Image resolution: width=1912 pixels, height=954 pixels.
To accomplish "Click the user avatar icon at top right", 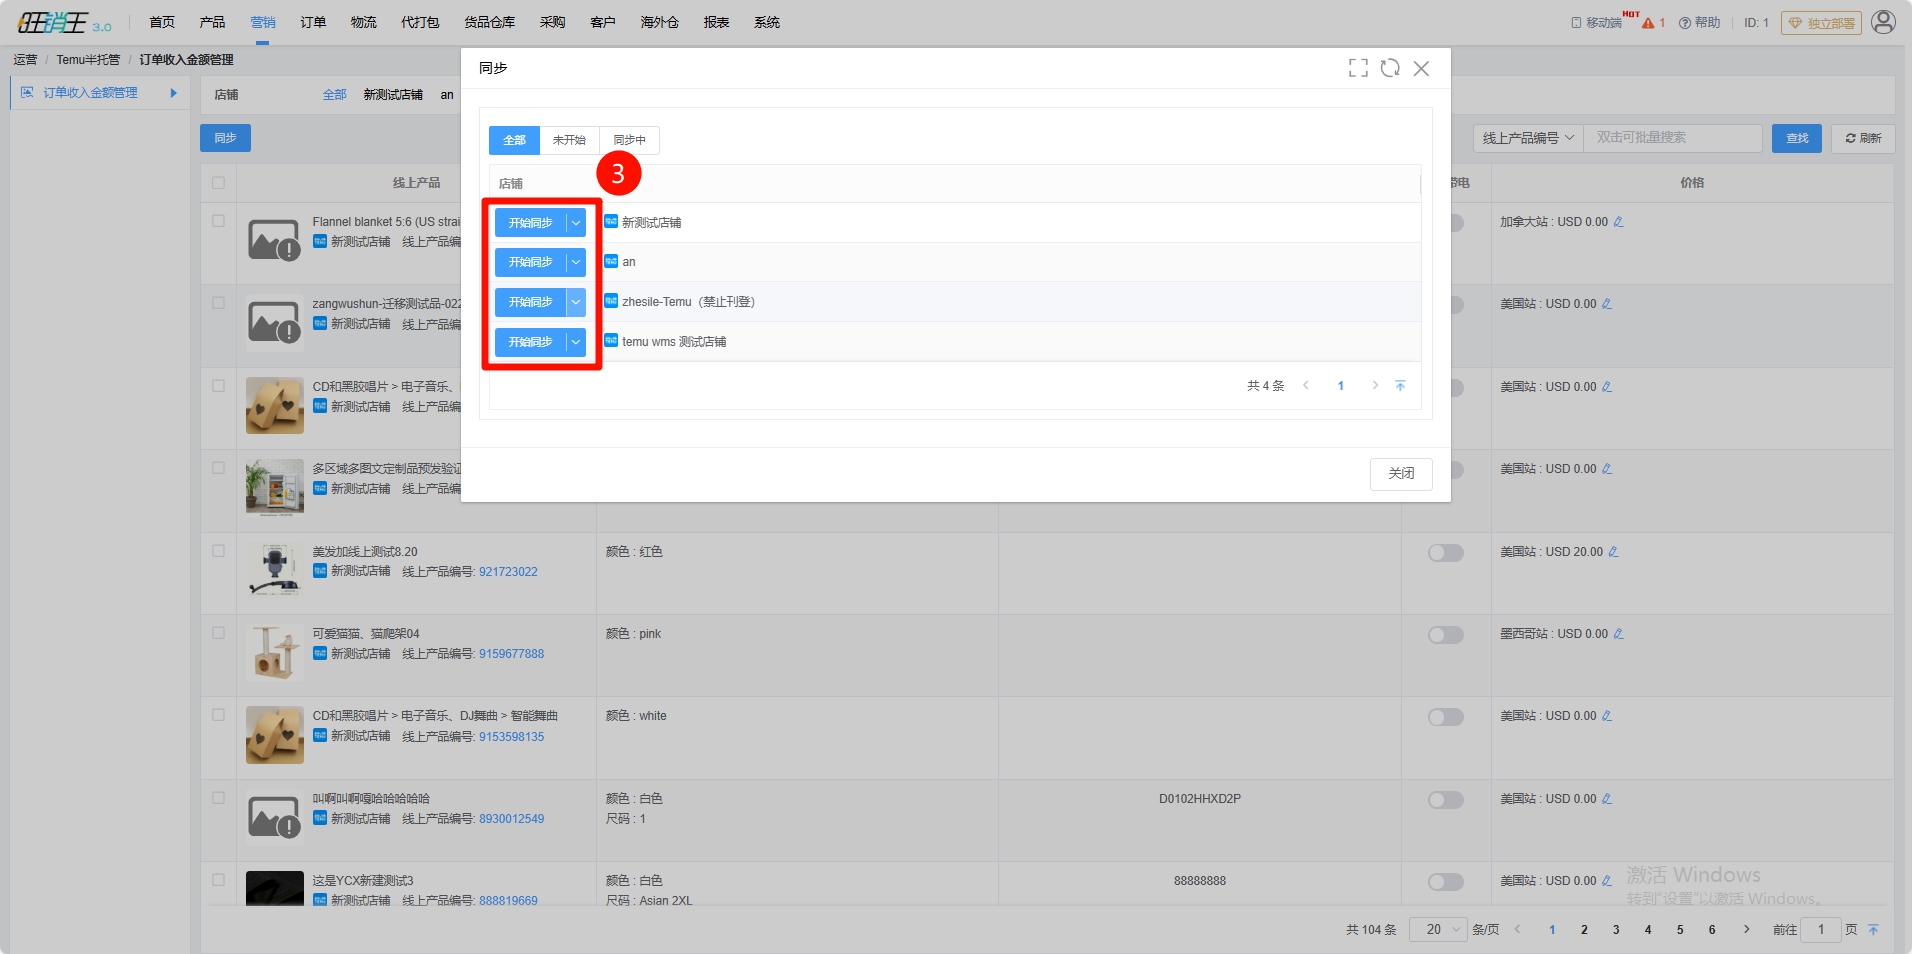I will point(1883,22).
